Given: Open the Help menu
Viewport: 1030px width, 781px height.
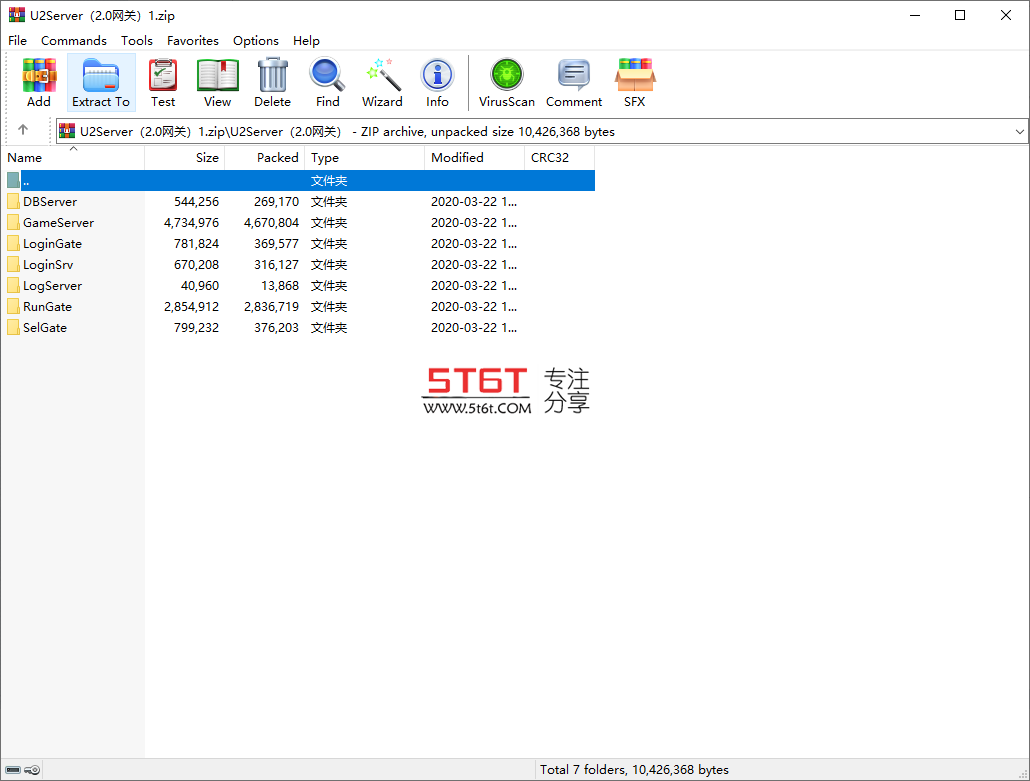Looking at the screenshot, I should click(306, 41).
